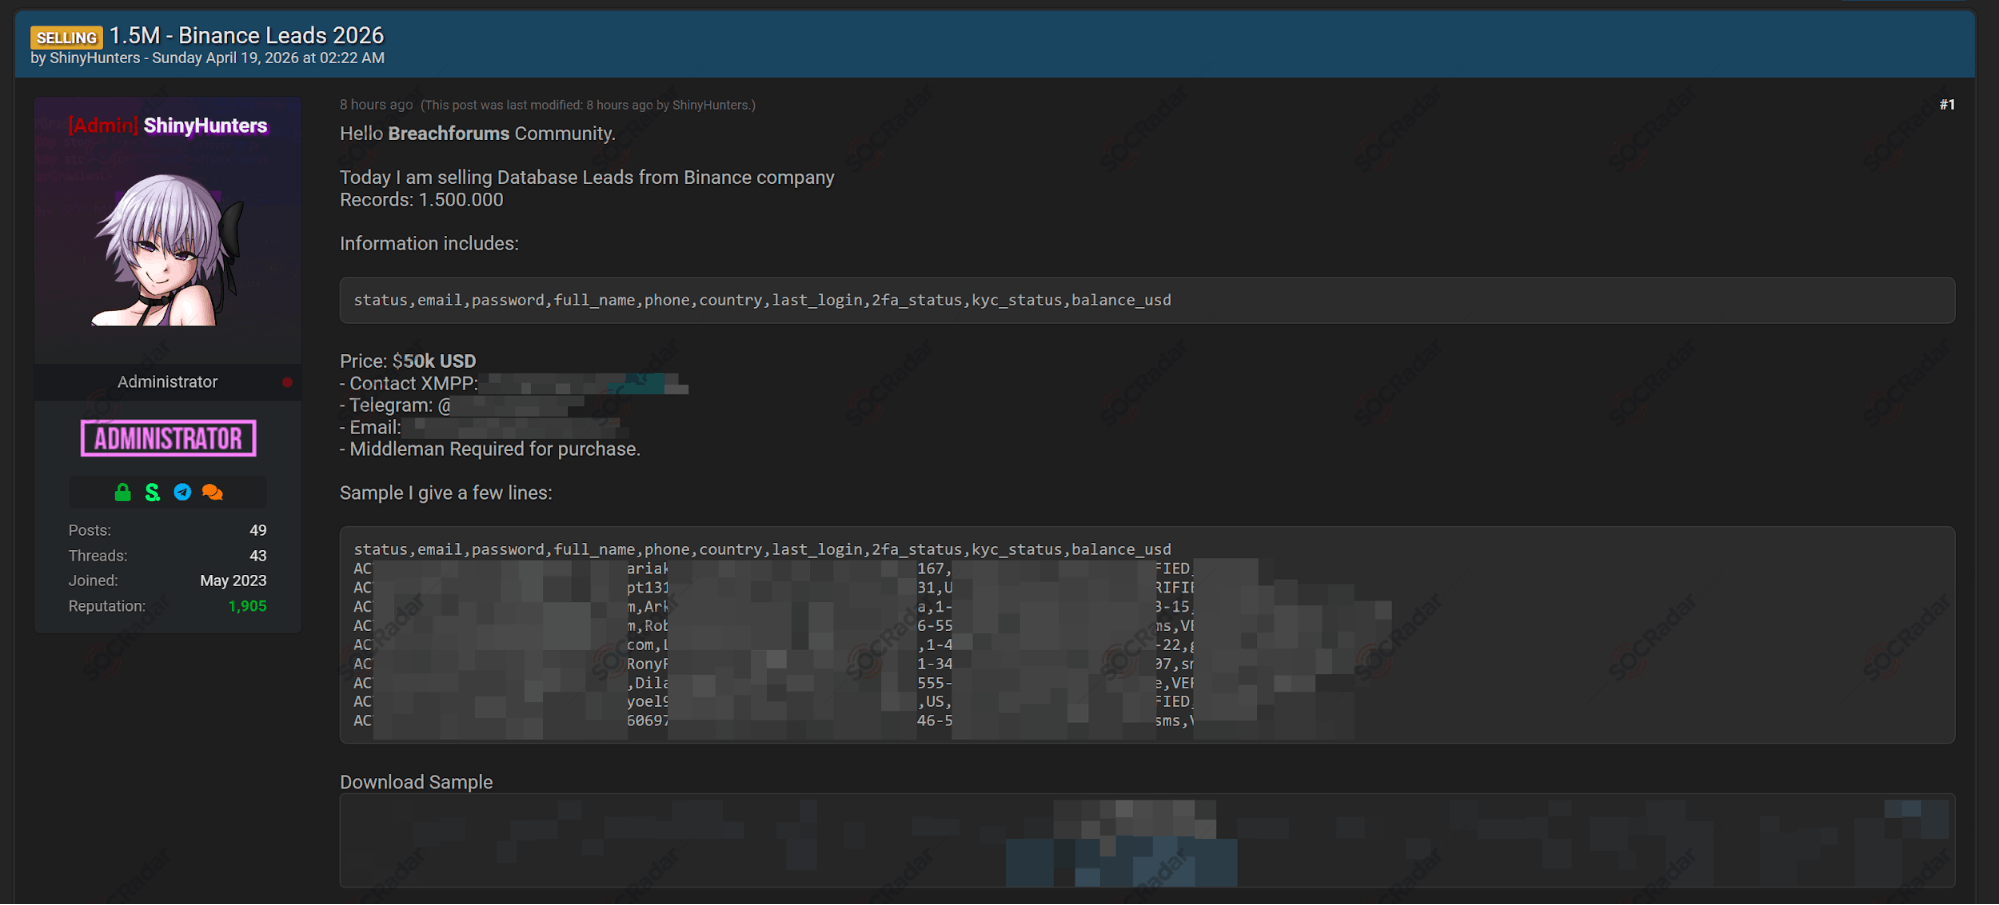Click the pink ADMINISTRATOR badge
This screenshot has height=905, width=1999.
[x=168, y=438]
